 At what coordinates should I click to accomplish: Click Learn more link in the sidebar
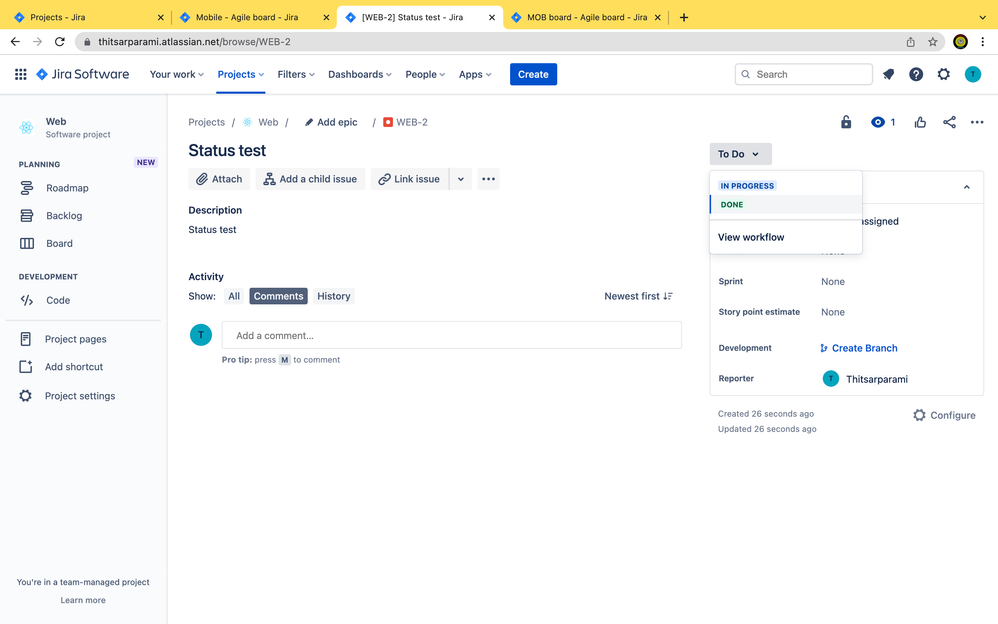click(83, 600)
